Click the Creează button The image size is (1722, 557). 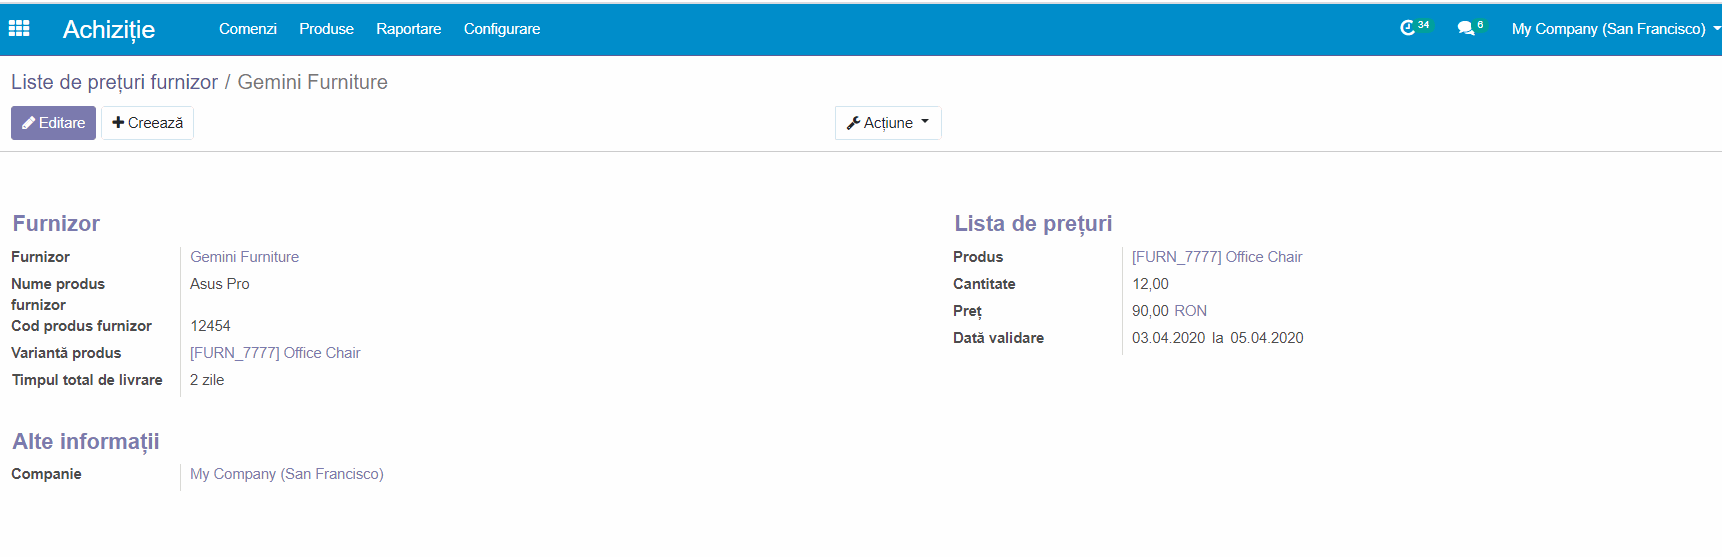[147, 123]
